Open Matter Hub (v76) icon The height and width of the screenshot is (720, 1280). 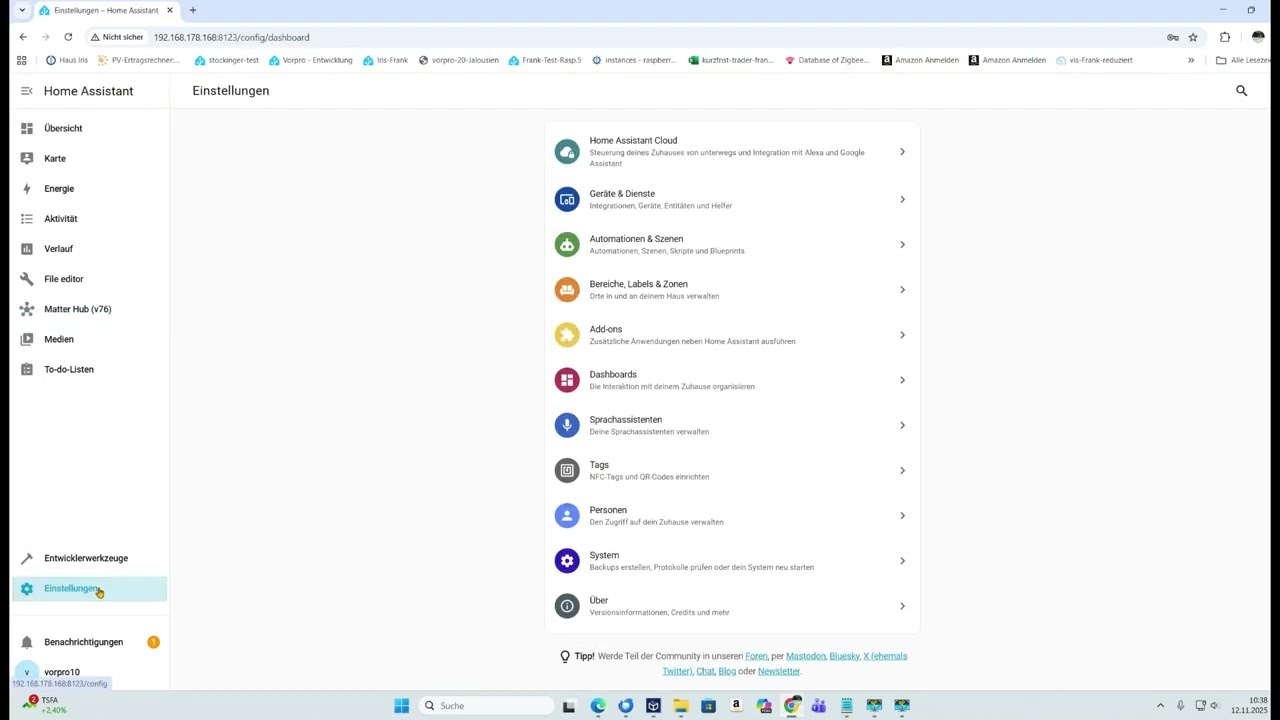tap(27, 309)
